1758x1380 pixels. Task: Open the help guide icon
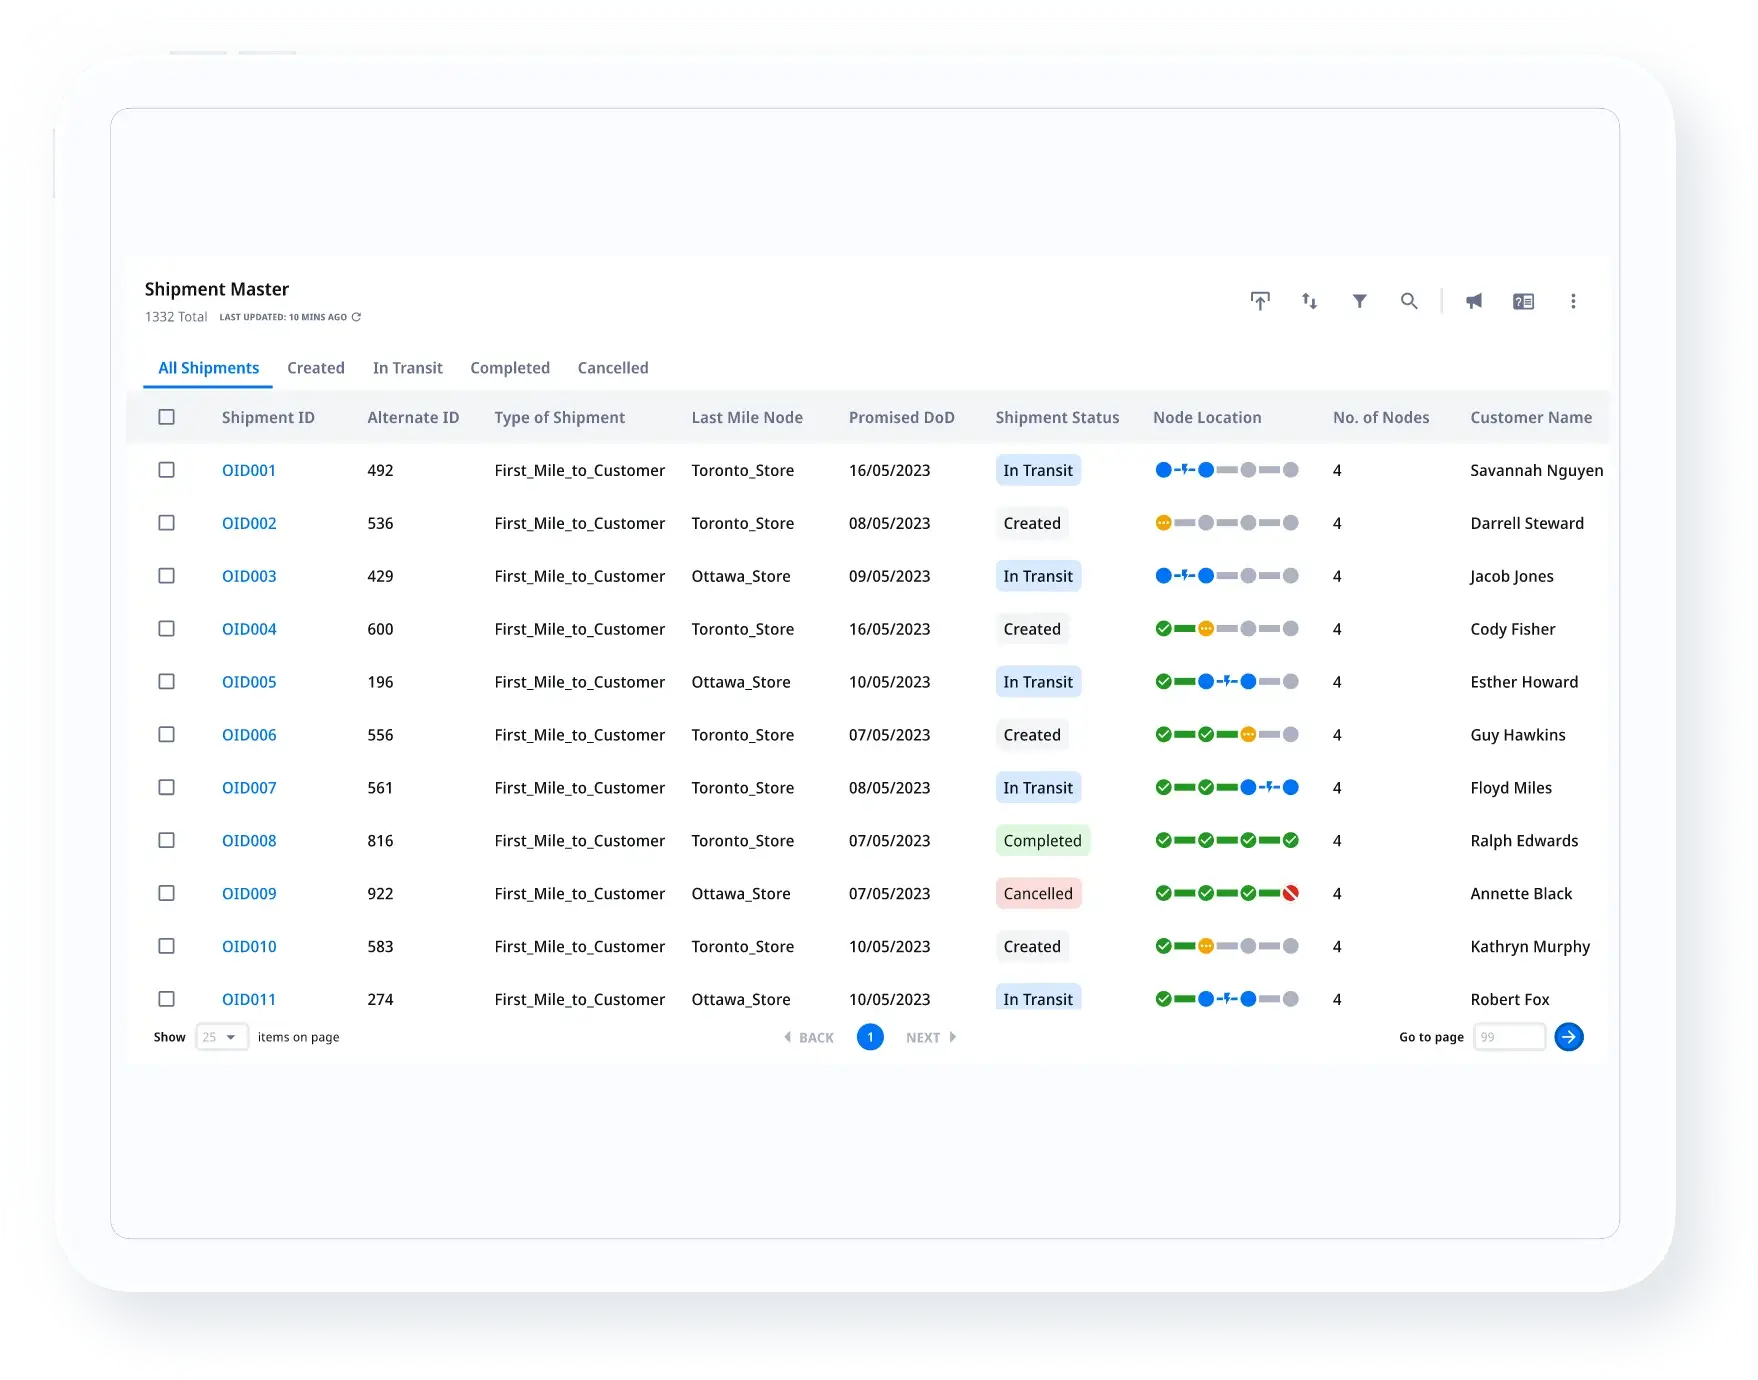(1523, 301)
